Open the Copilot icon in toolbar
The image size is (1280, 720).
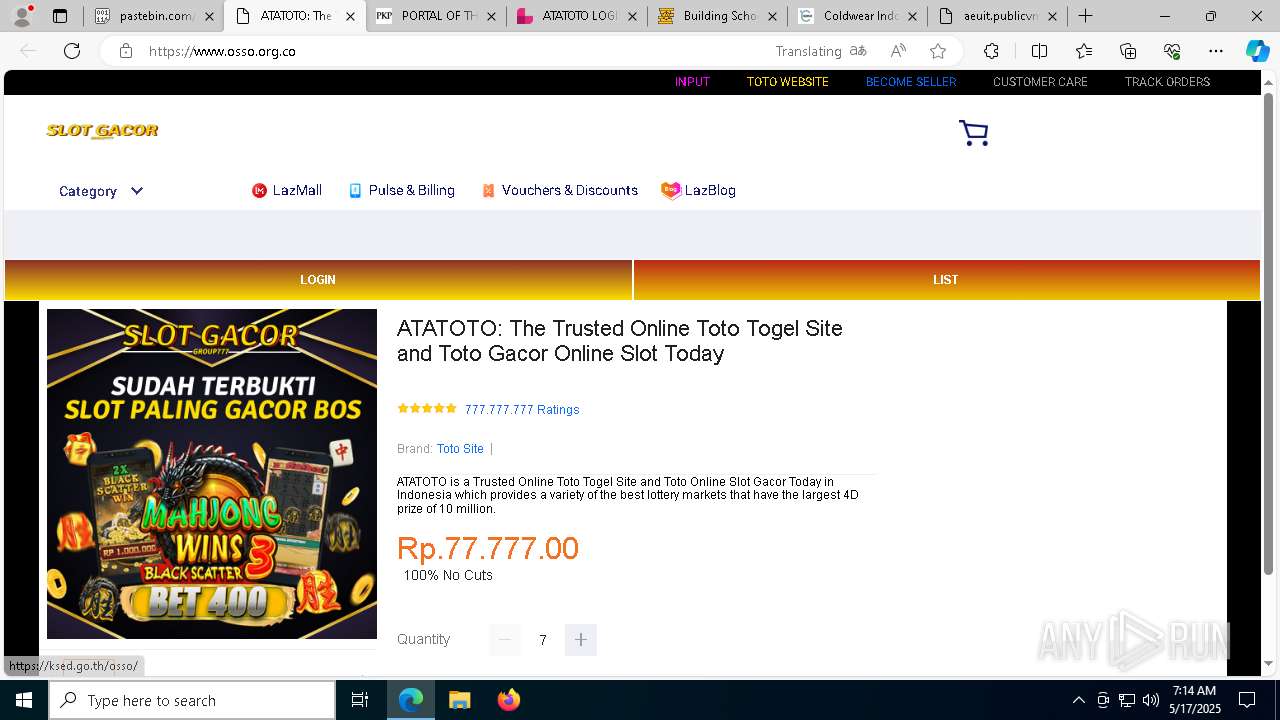pos(1257,51)
